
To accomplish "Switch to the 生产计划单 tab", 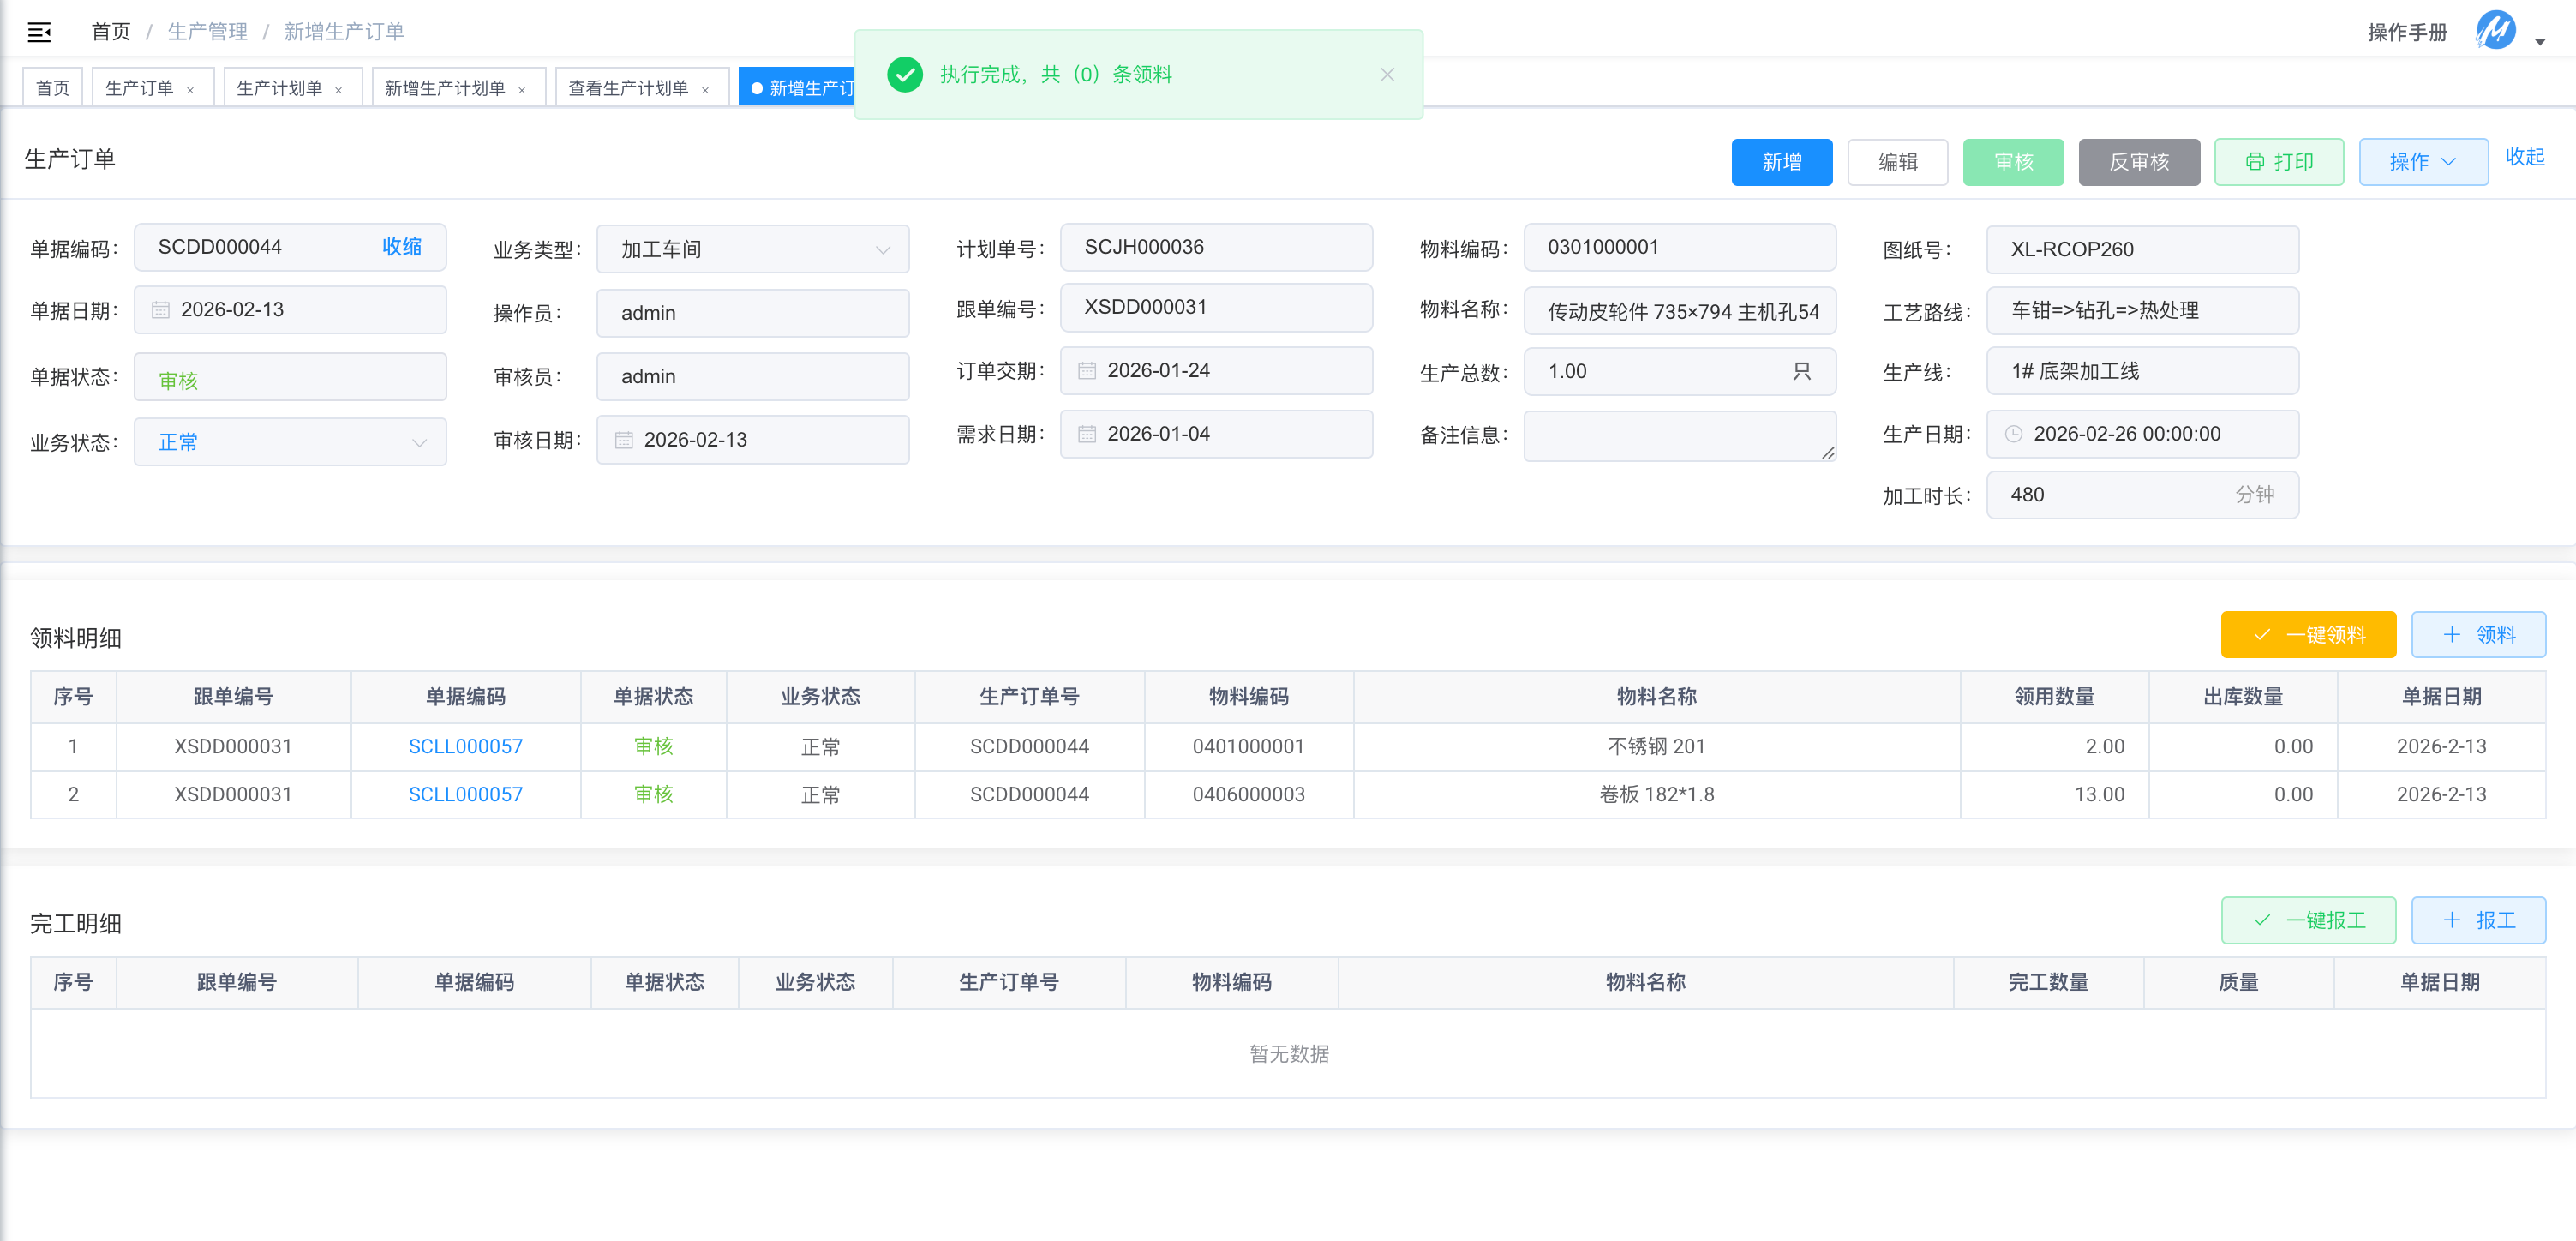I will (279, 88).
